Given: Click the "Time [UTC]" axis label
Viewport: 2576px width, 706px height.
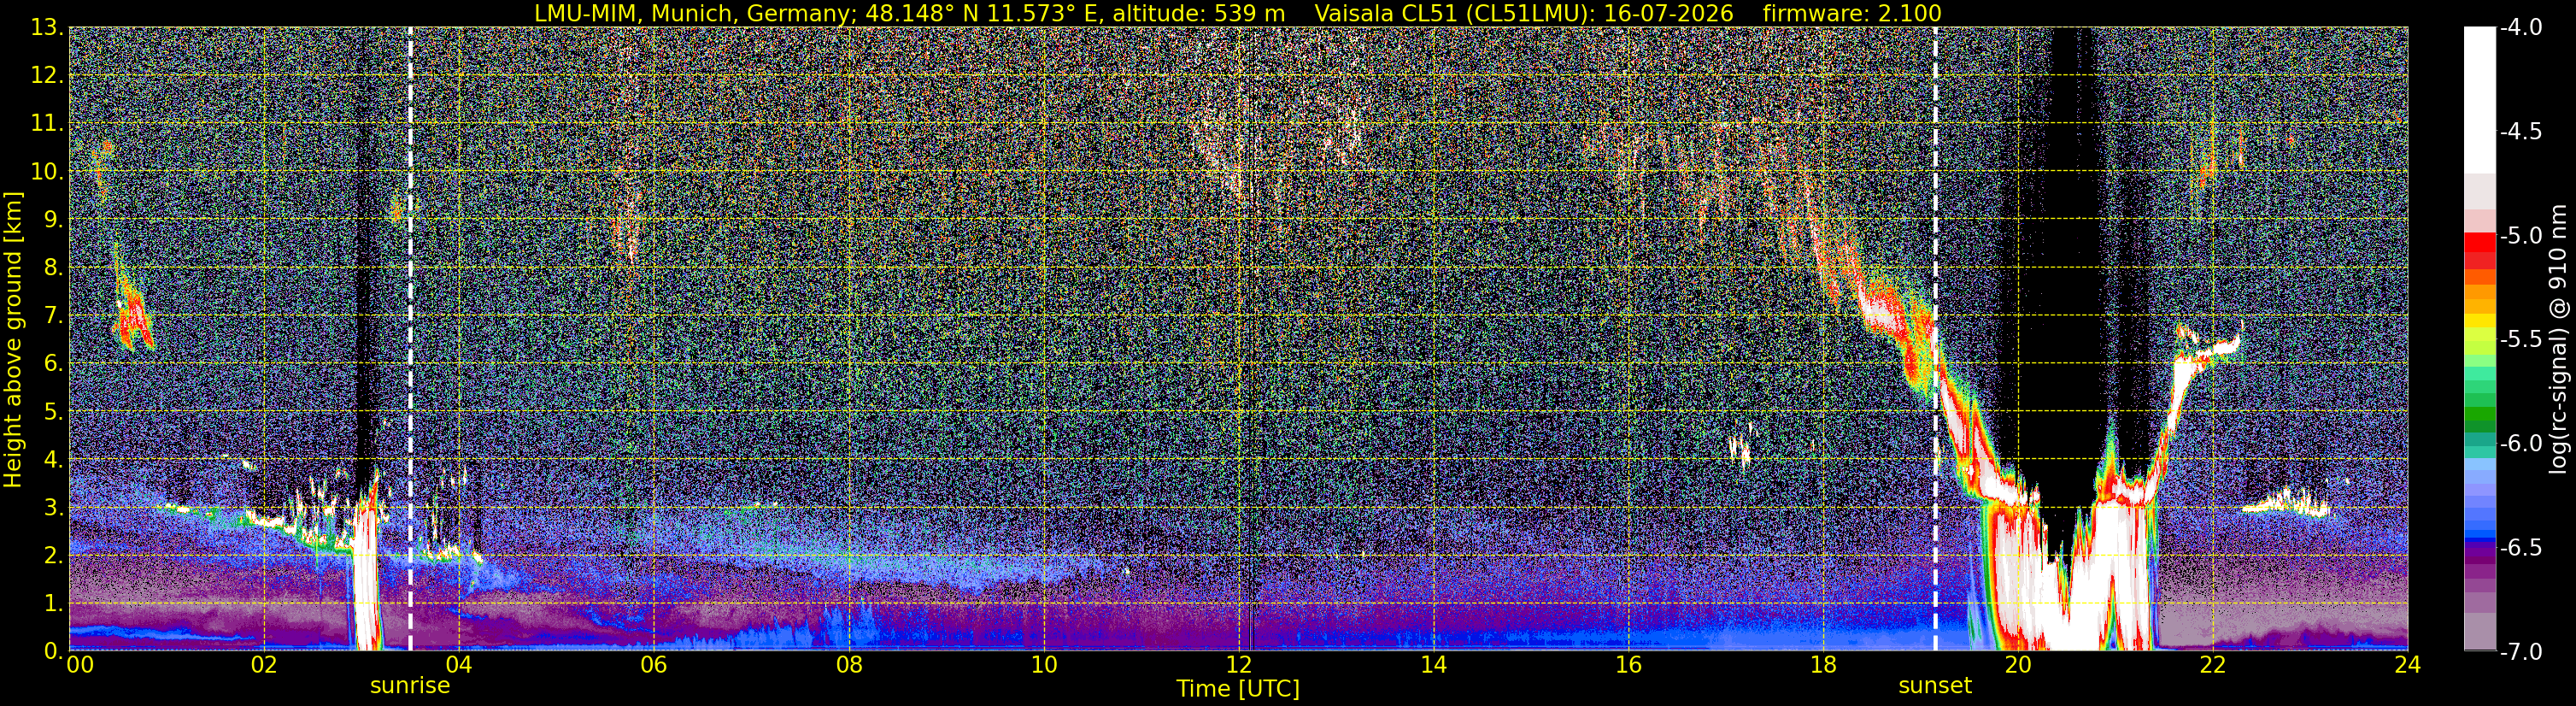Looking at the screenshot, I should [x=1238, y=689].
